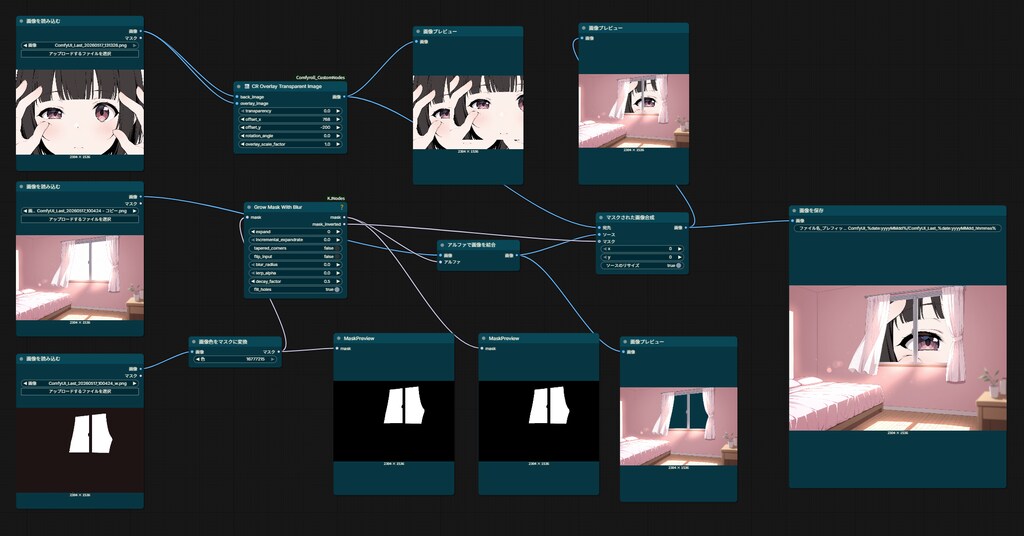This screenshot has height=536, width=1024.
Task: Collapse the 画像プレビュー node showing the face close-up
Action: tap(418, 31)
